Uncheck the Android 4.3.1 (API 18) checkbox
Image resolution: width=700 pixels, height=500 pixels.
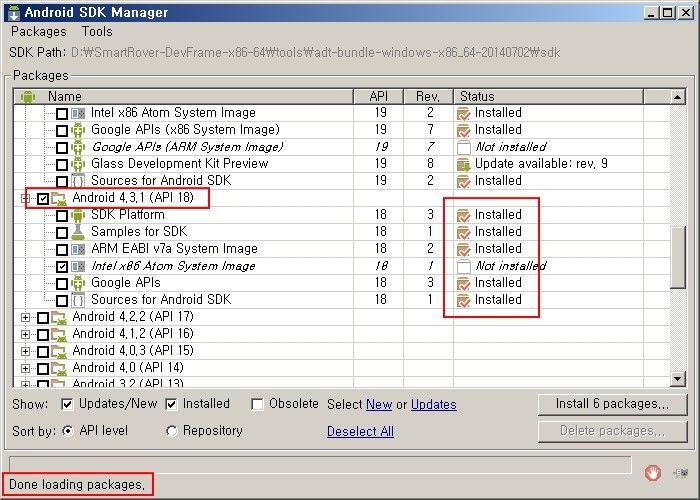(x=43, y=199)
